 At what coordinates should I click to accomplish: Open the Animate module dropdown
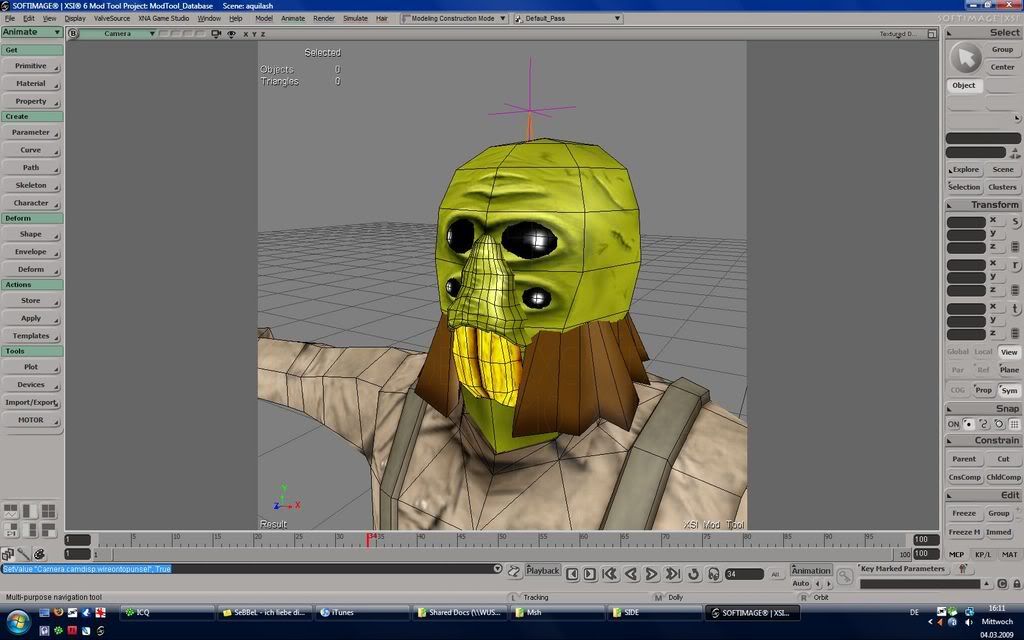[x=31, y=32]
